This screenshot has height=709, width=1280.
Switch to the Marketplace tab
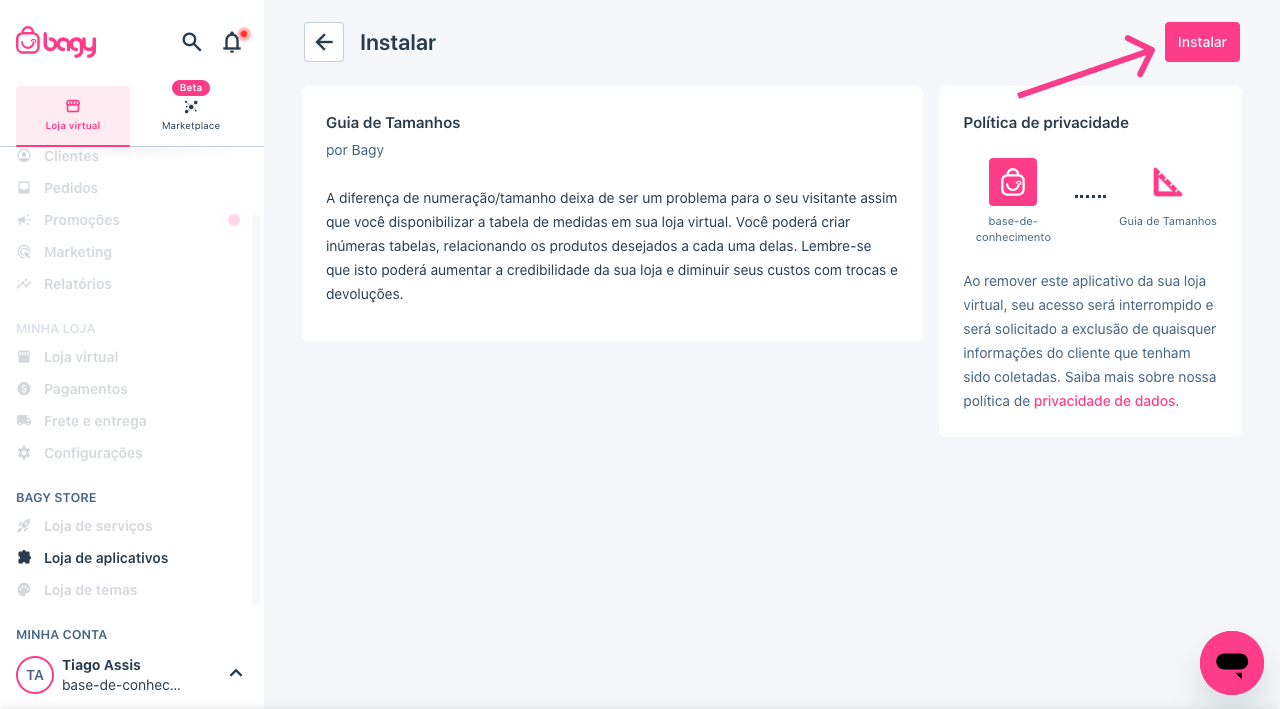coord(191,116)
